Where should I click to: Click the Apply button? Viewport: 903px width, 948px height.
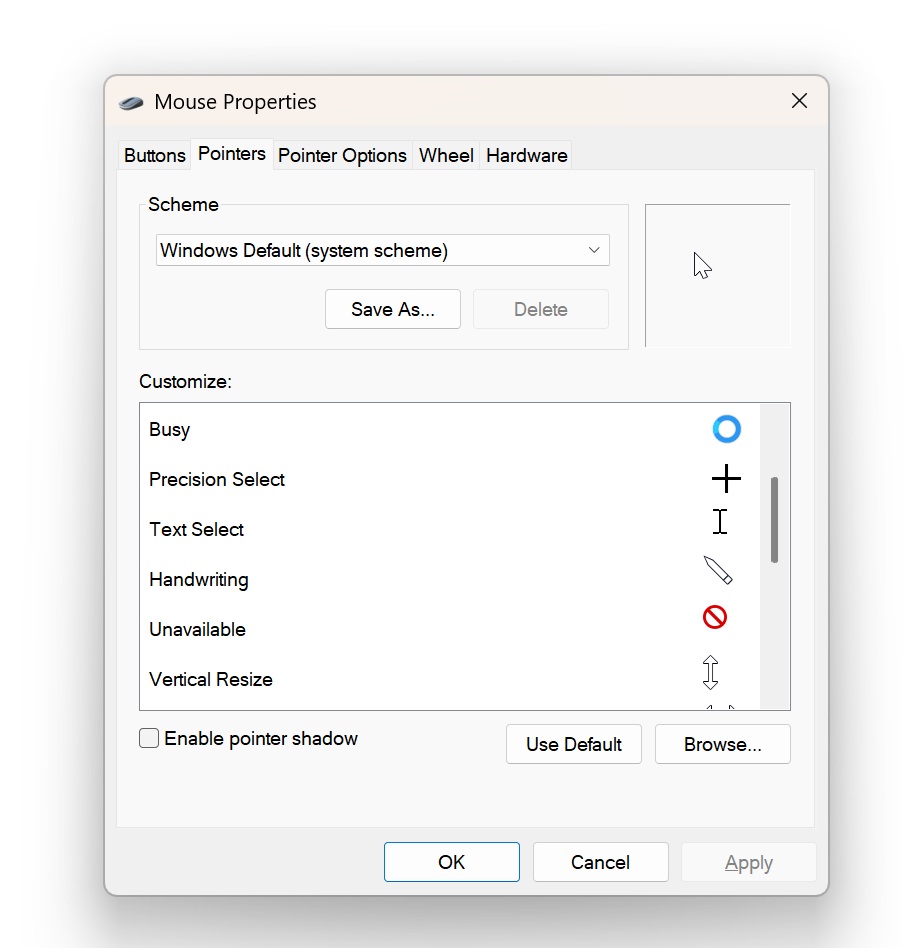(749, 862)
